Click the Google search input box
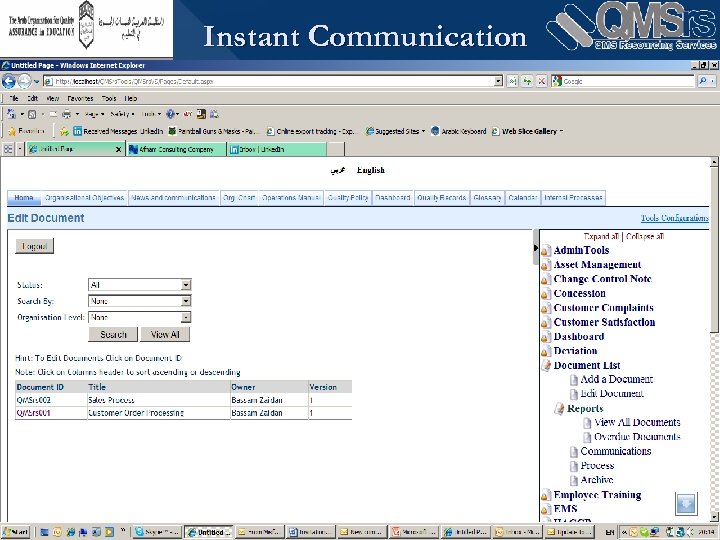Image resolution: width=720 pixels, height=540 pixels. (627, 81)
